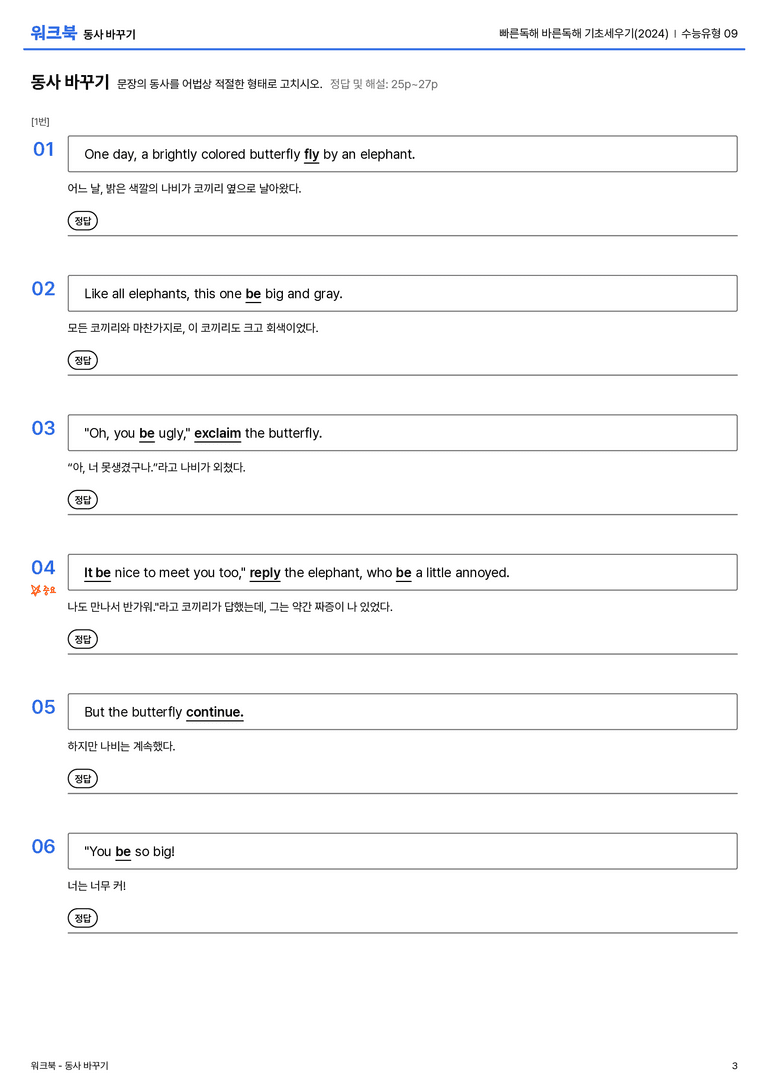This screenshot has height=1087, width=768.
Task: Click the underlined verb 'reply' in question 04
Action: pyautogui.click(x=265, y=573)
